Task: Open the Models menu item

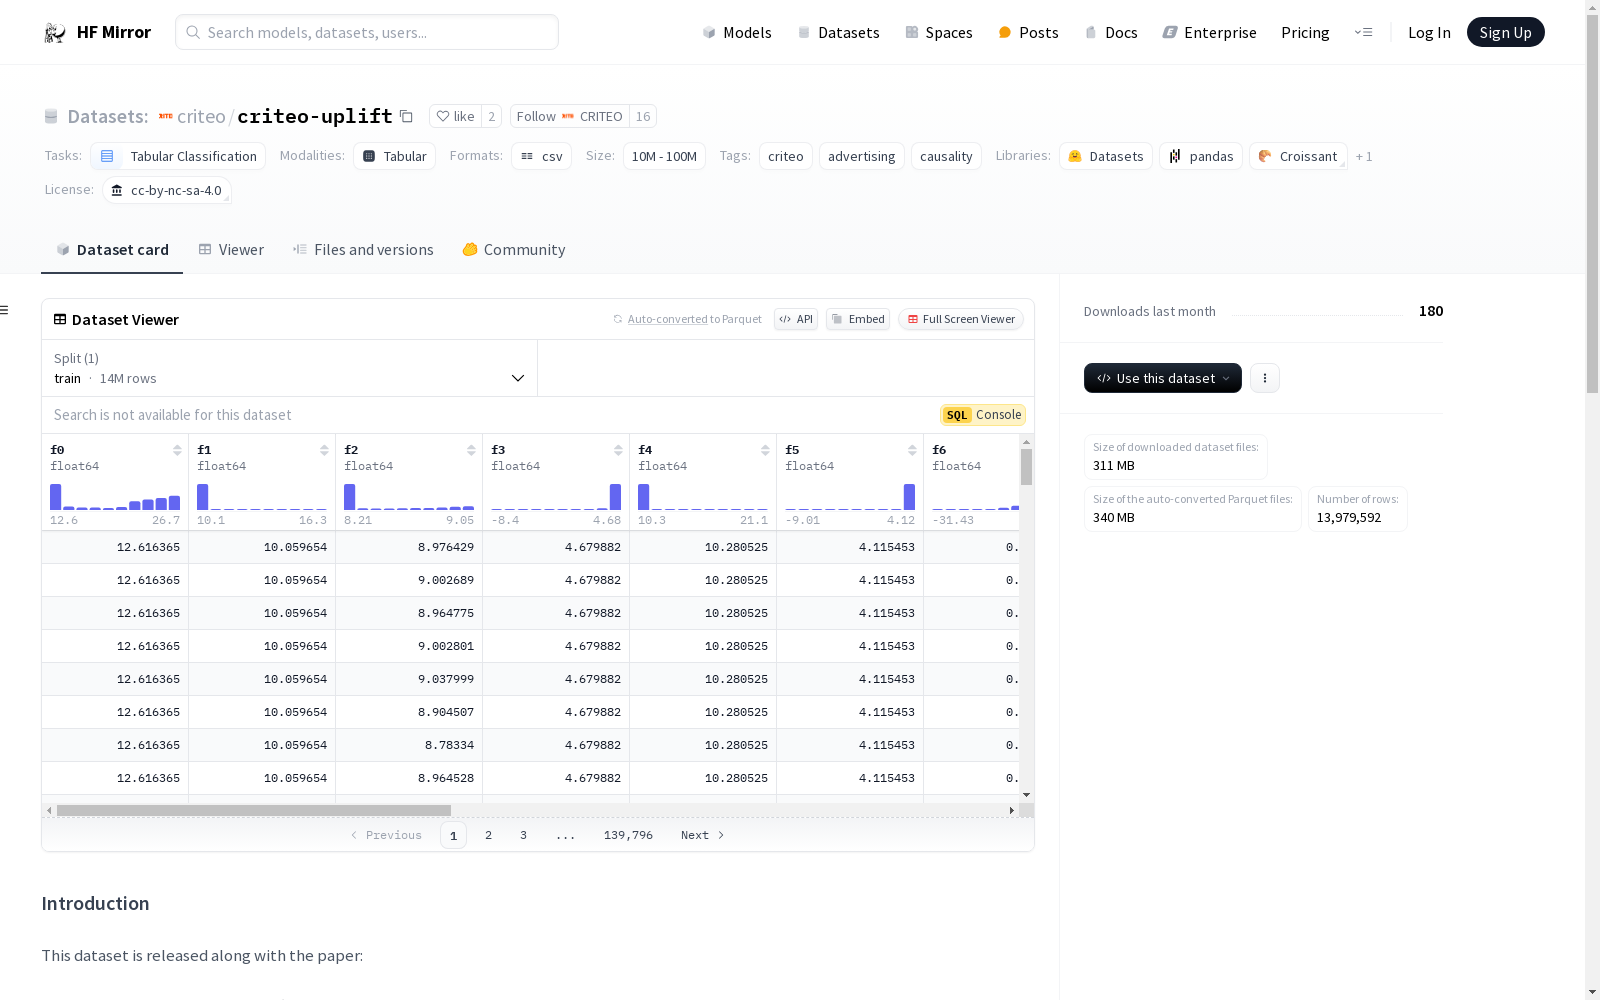Action: 737,32
